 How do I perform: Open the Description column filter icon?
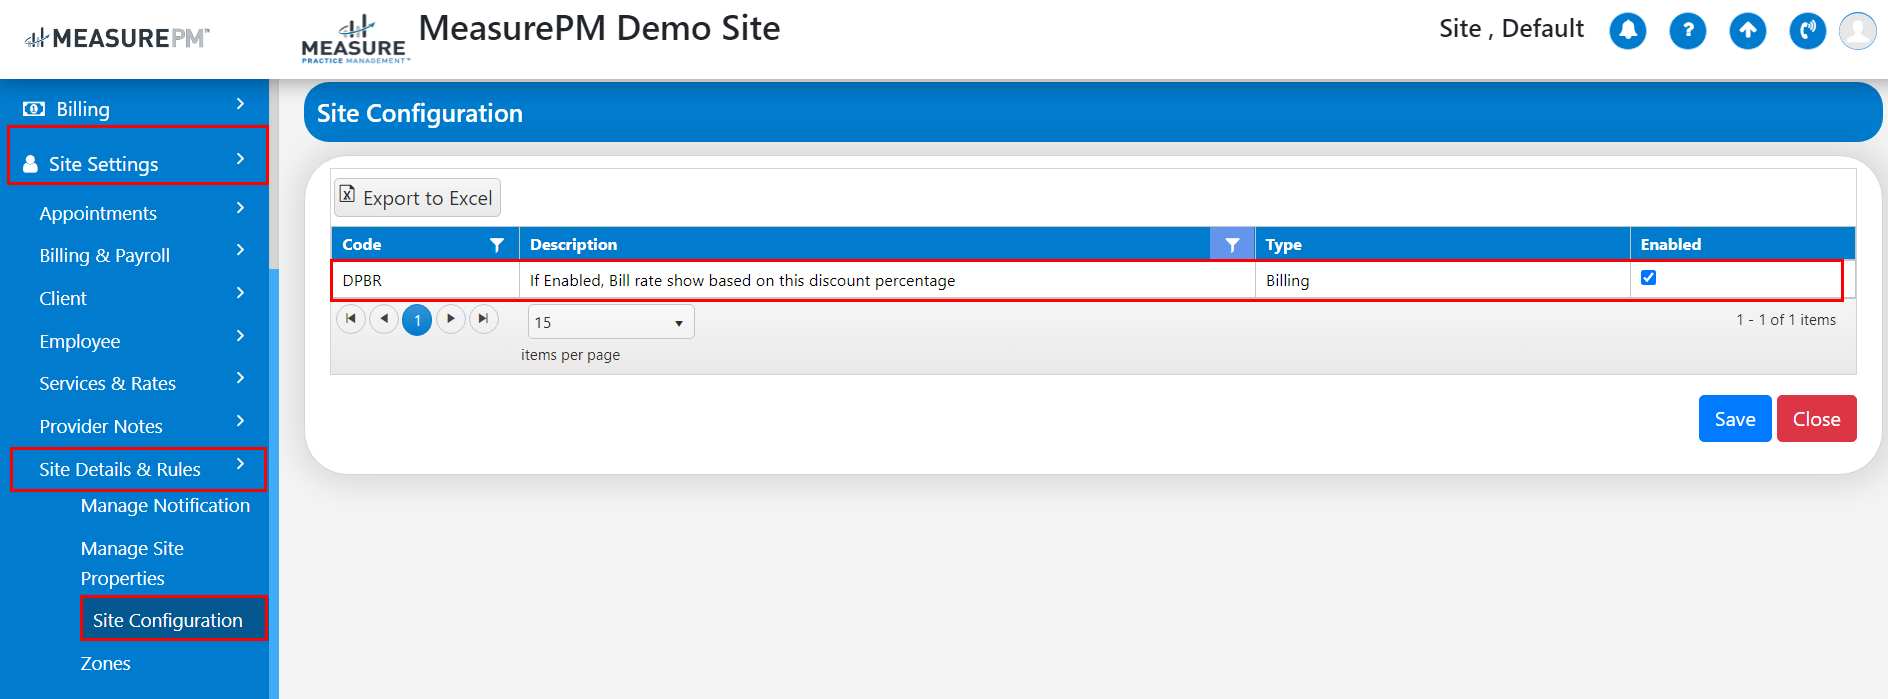1232,245
